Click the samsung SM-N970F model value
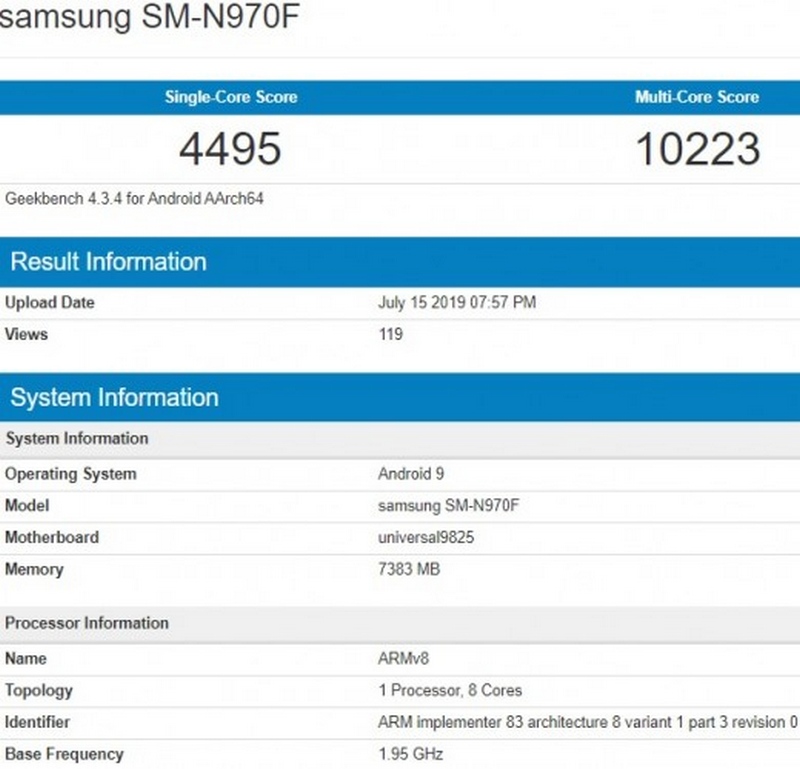The width and height of the screenshot is (800, 769). 448,506
